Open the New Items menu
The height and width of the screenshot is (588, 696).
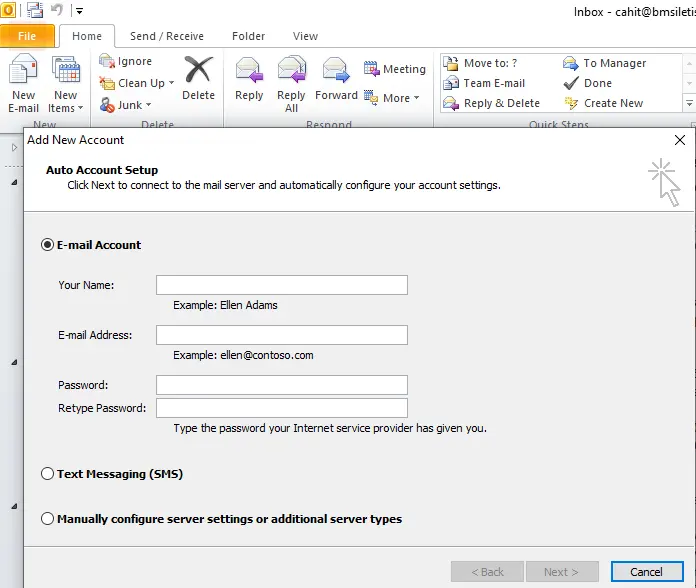66,83
